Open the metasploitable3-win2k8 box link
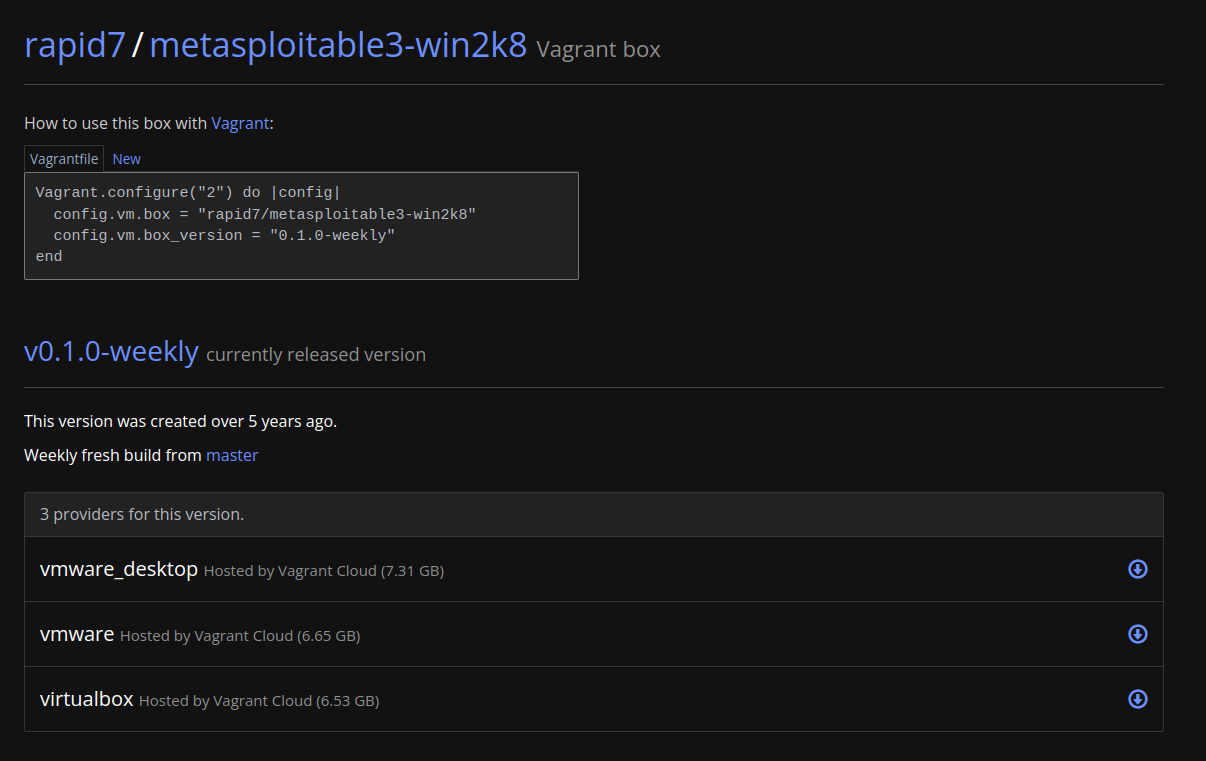The image size is (1206, 761). pos(337,45)
